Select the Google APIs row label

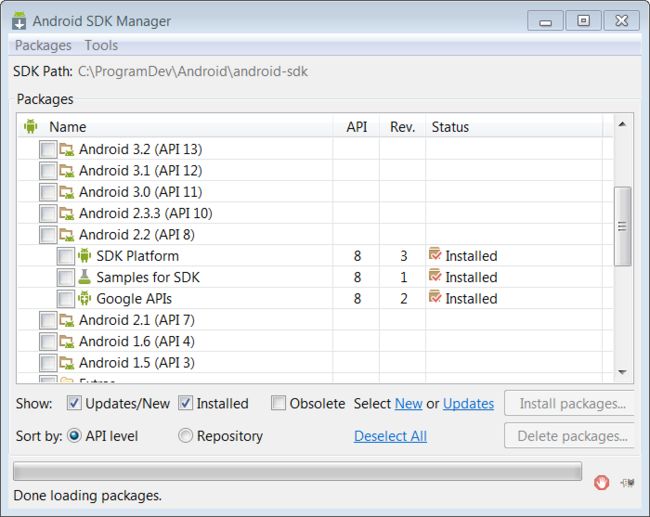click(x=134, y=299)
